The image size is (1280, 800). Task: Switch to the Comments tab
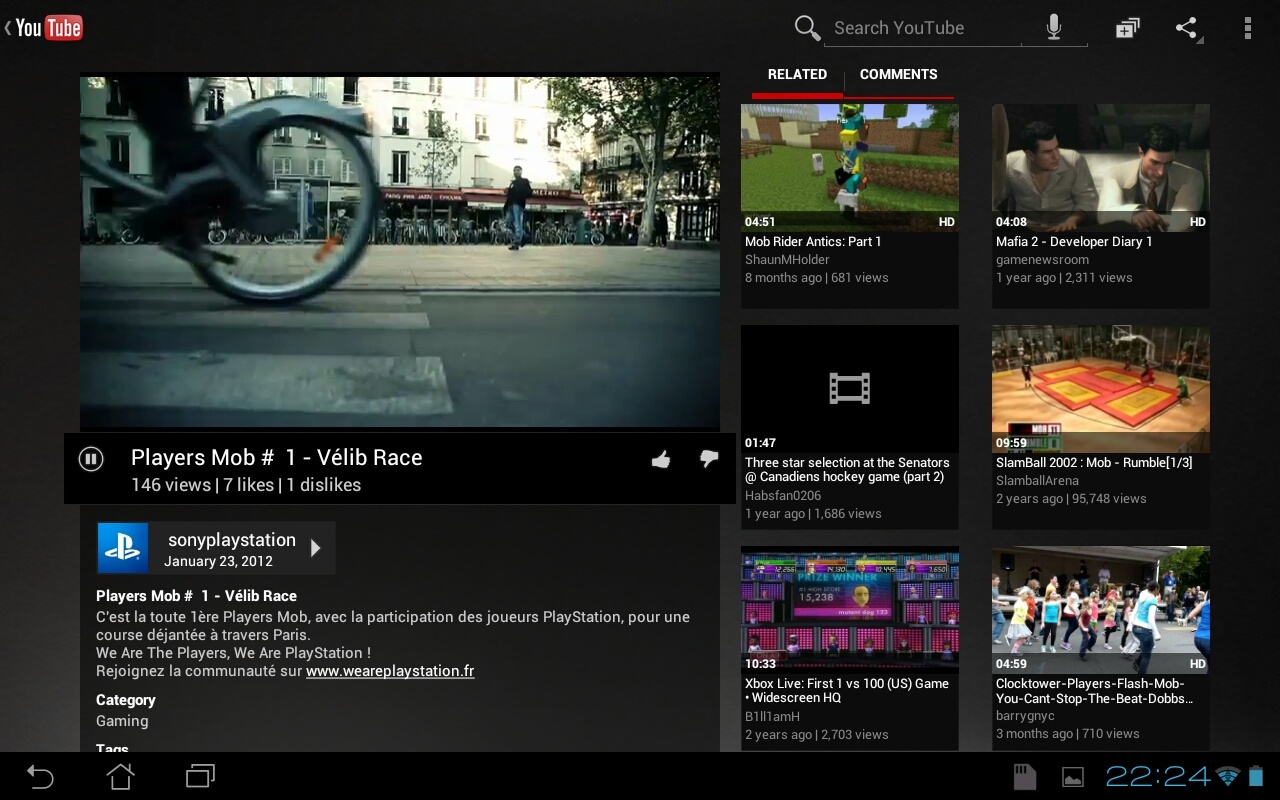(898, 74)
